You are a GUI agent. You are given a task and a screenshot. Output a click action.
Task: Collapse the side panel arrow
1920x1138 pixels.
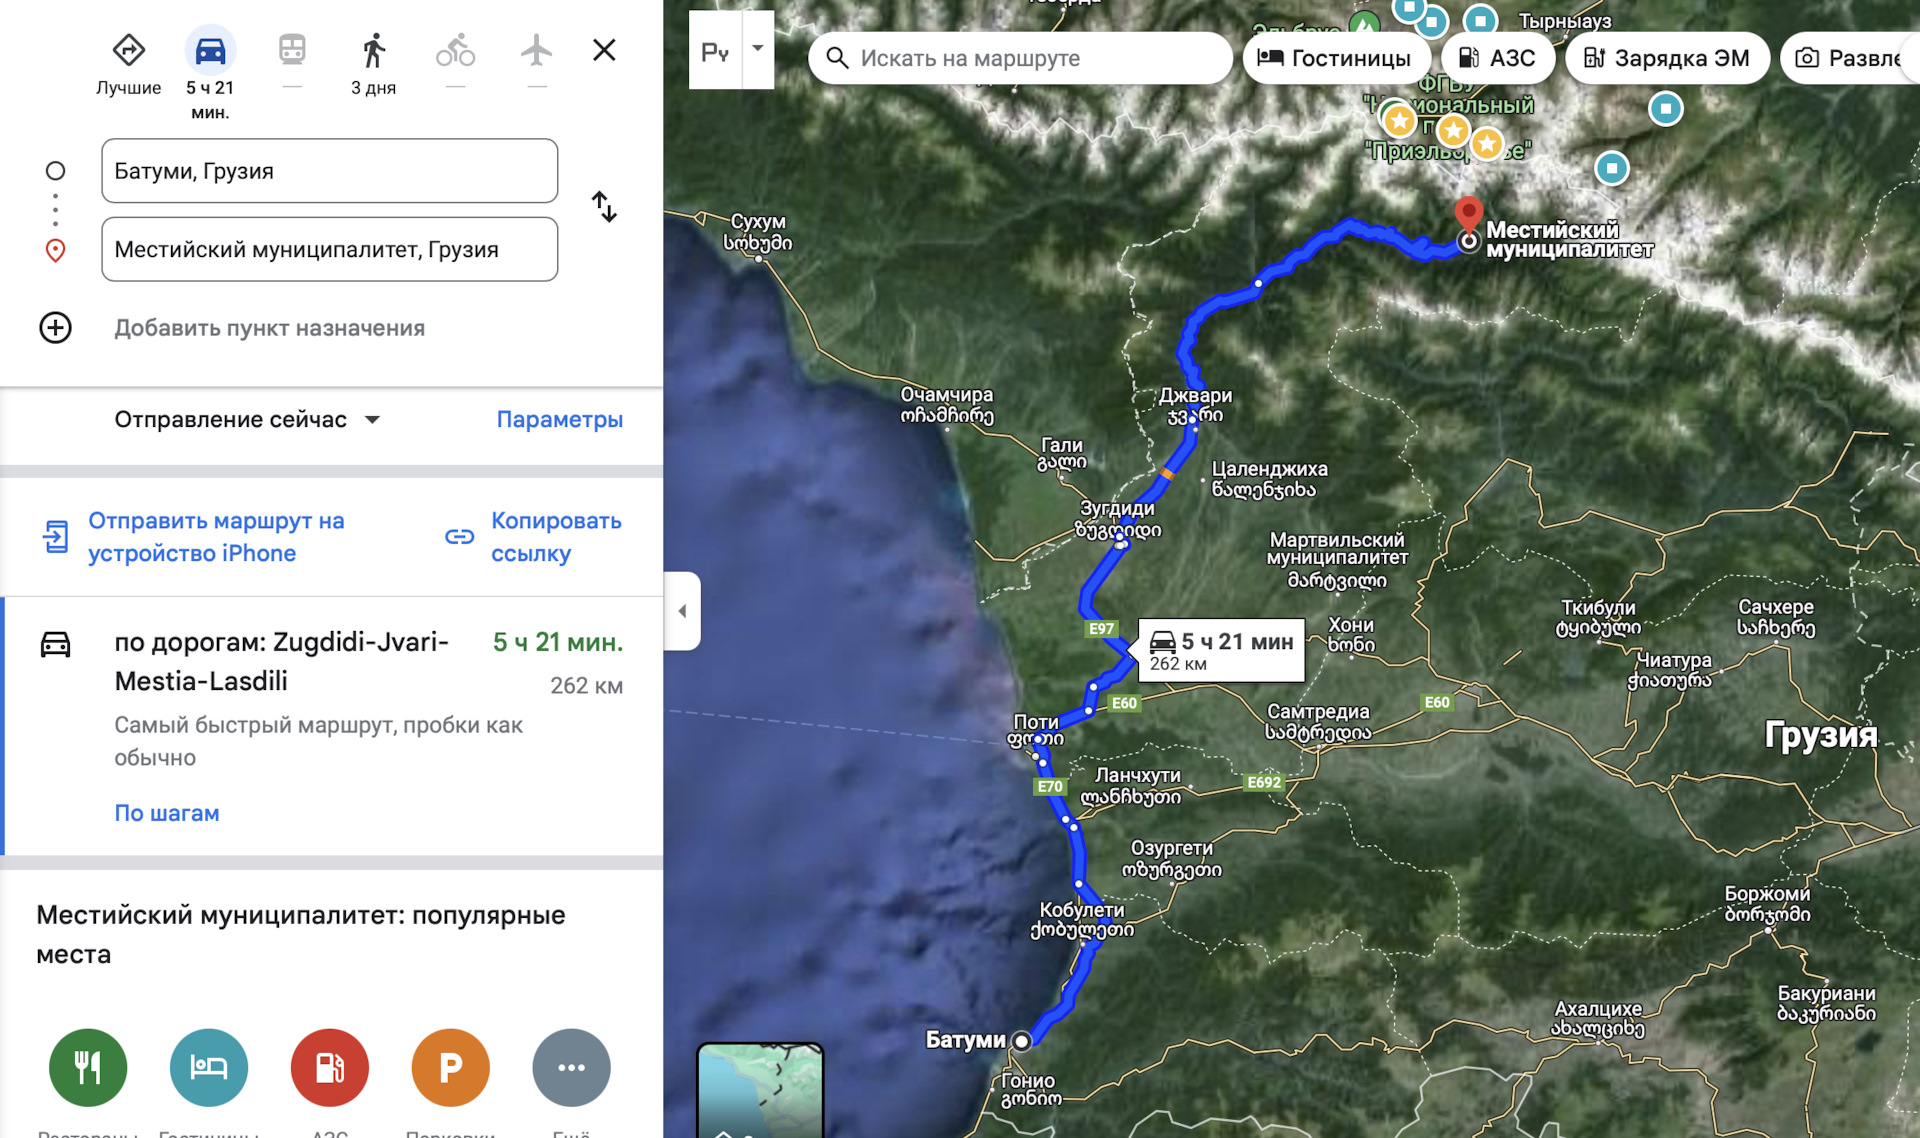(682, 611)
